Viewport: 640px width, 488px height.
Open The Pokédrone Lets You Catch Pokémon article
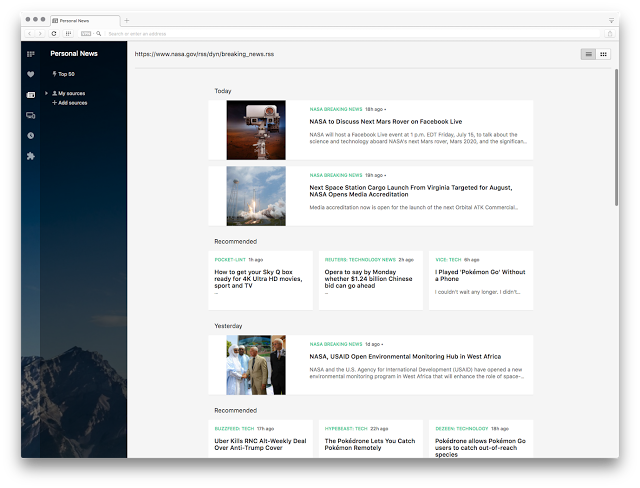(x=370, y=444)
